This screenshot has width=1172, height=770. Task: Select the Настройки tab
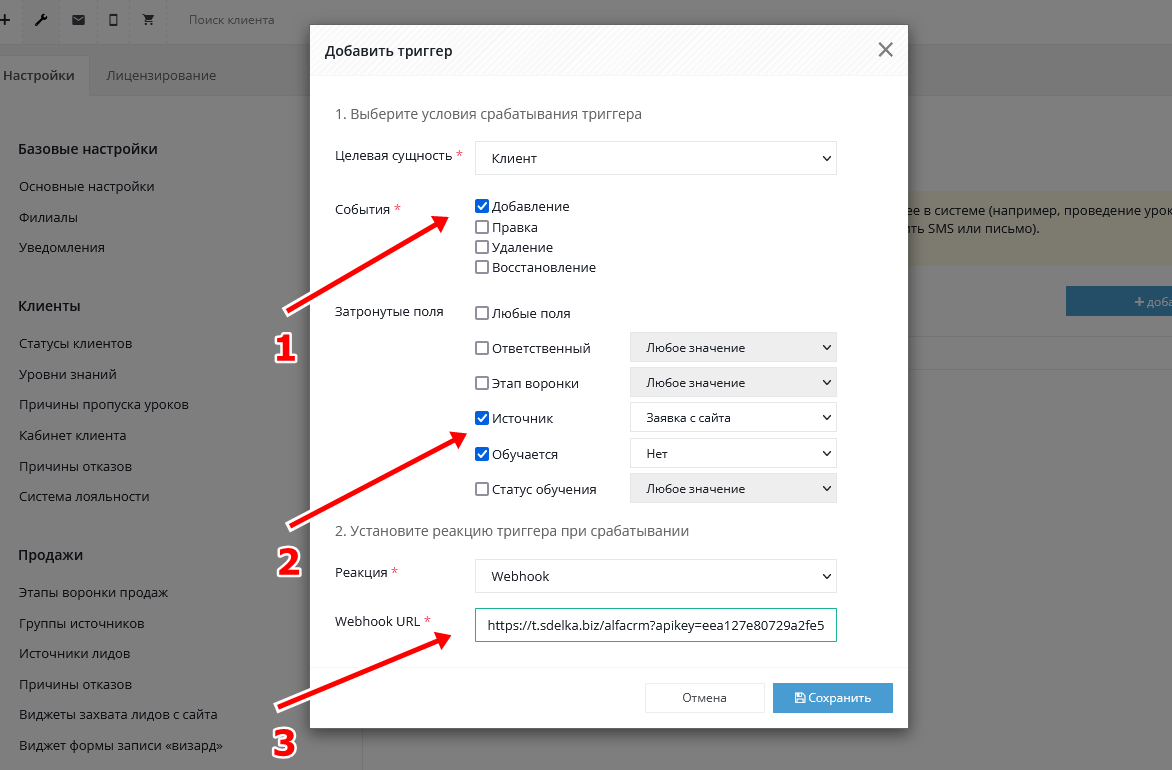point(39,75)
